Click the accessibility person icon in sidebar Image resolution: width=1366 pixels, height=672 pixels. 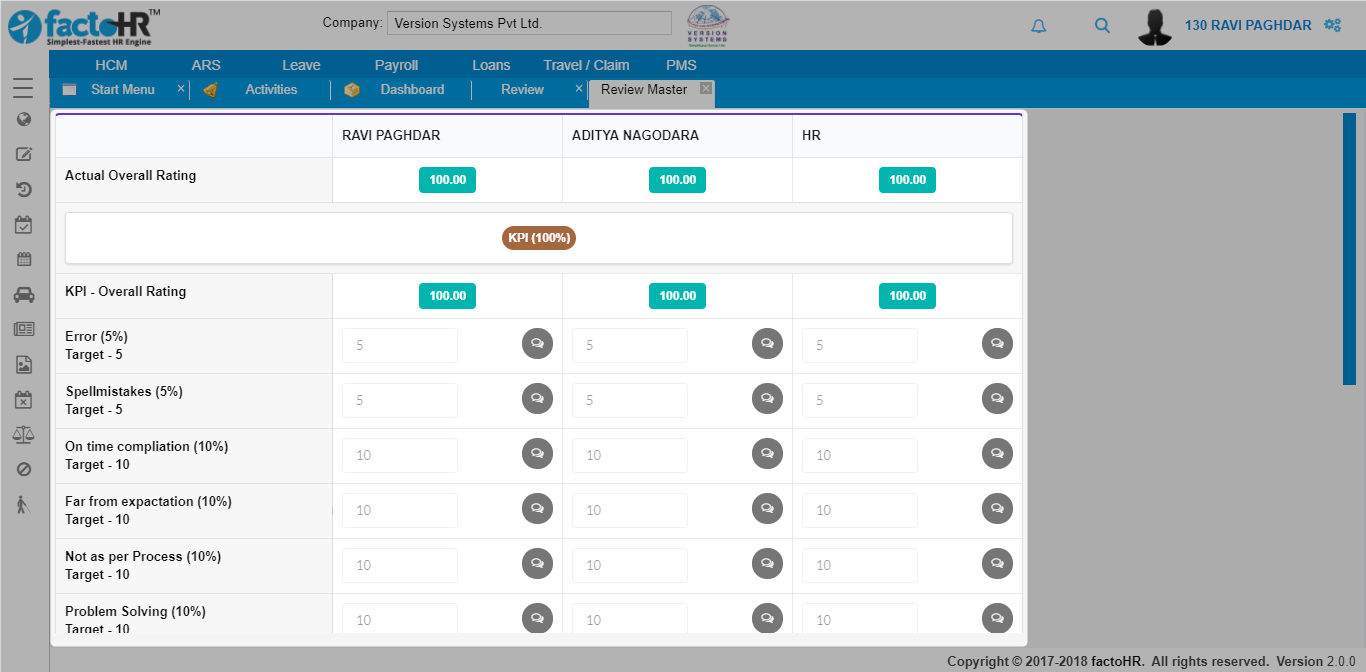click(x=23, y=504)
